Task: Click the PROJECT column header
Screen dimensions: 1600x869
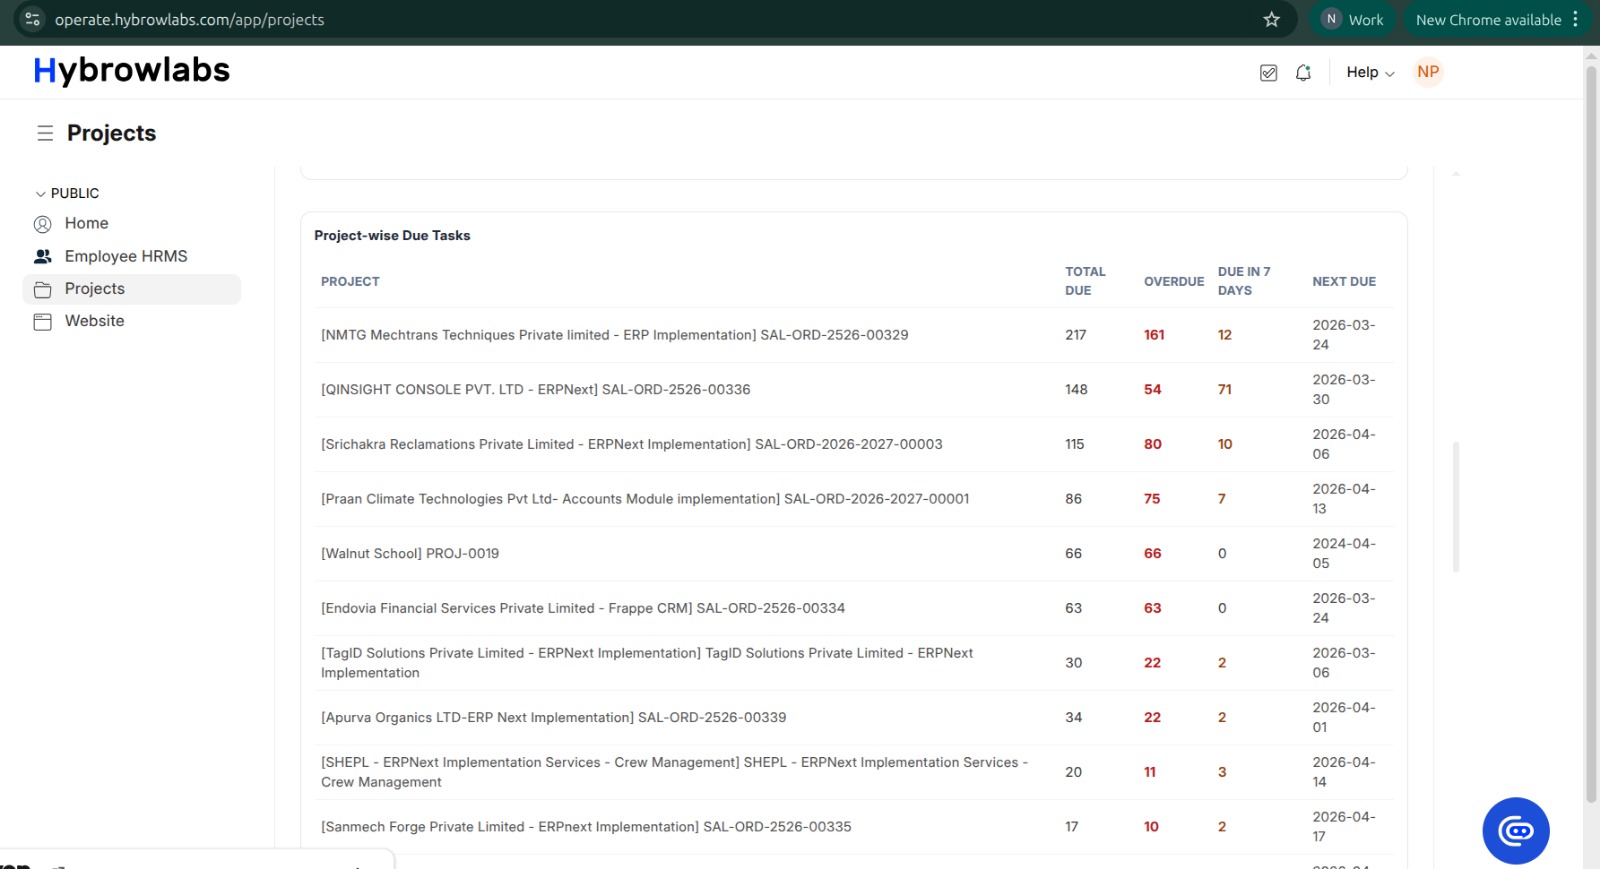Action: point(350,282)
